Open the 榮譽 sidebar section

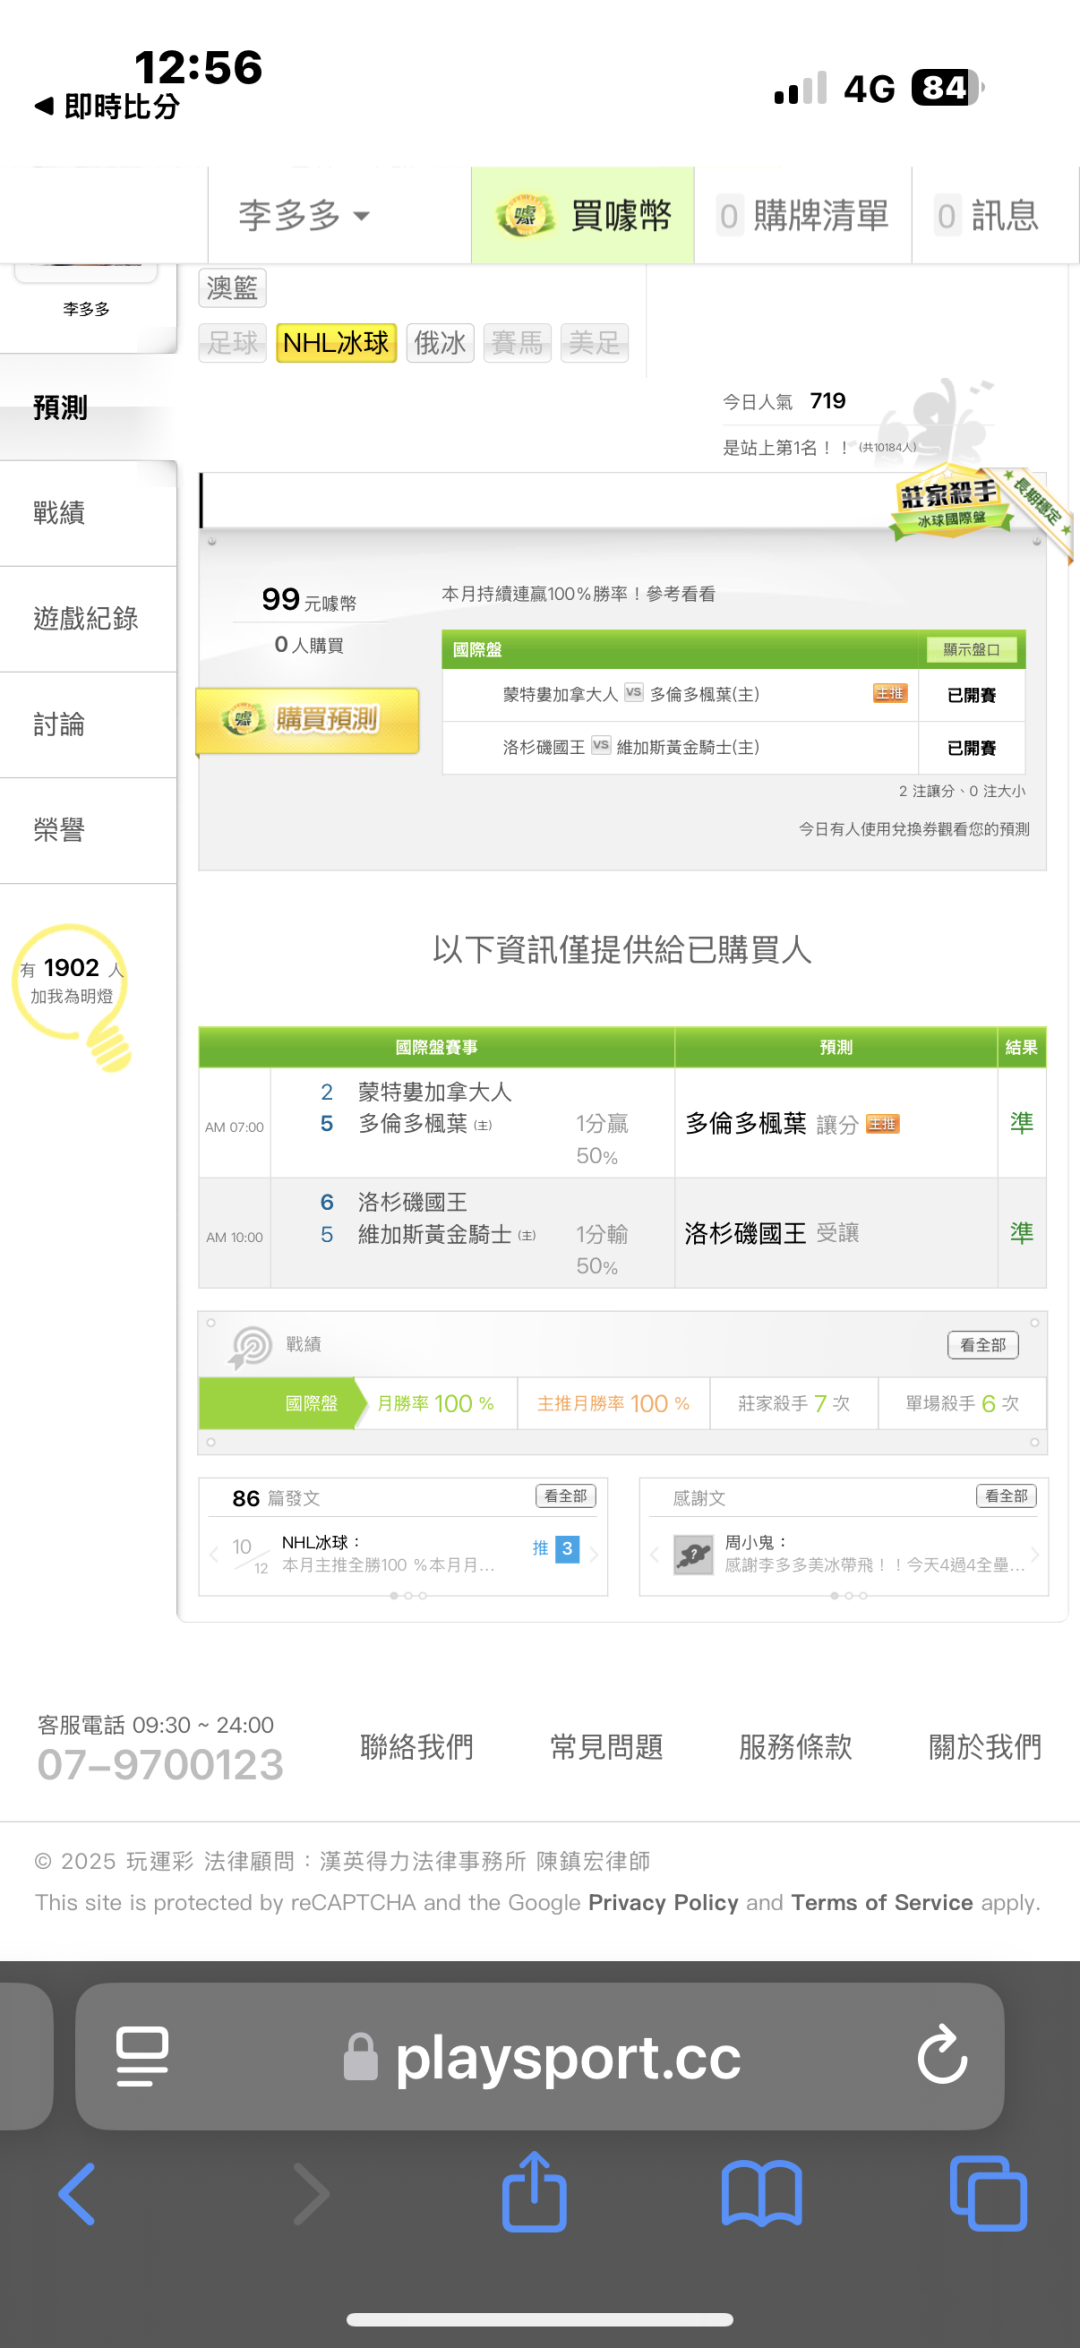coord(88,830)
